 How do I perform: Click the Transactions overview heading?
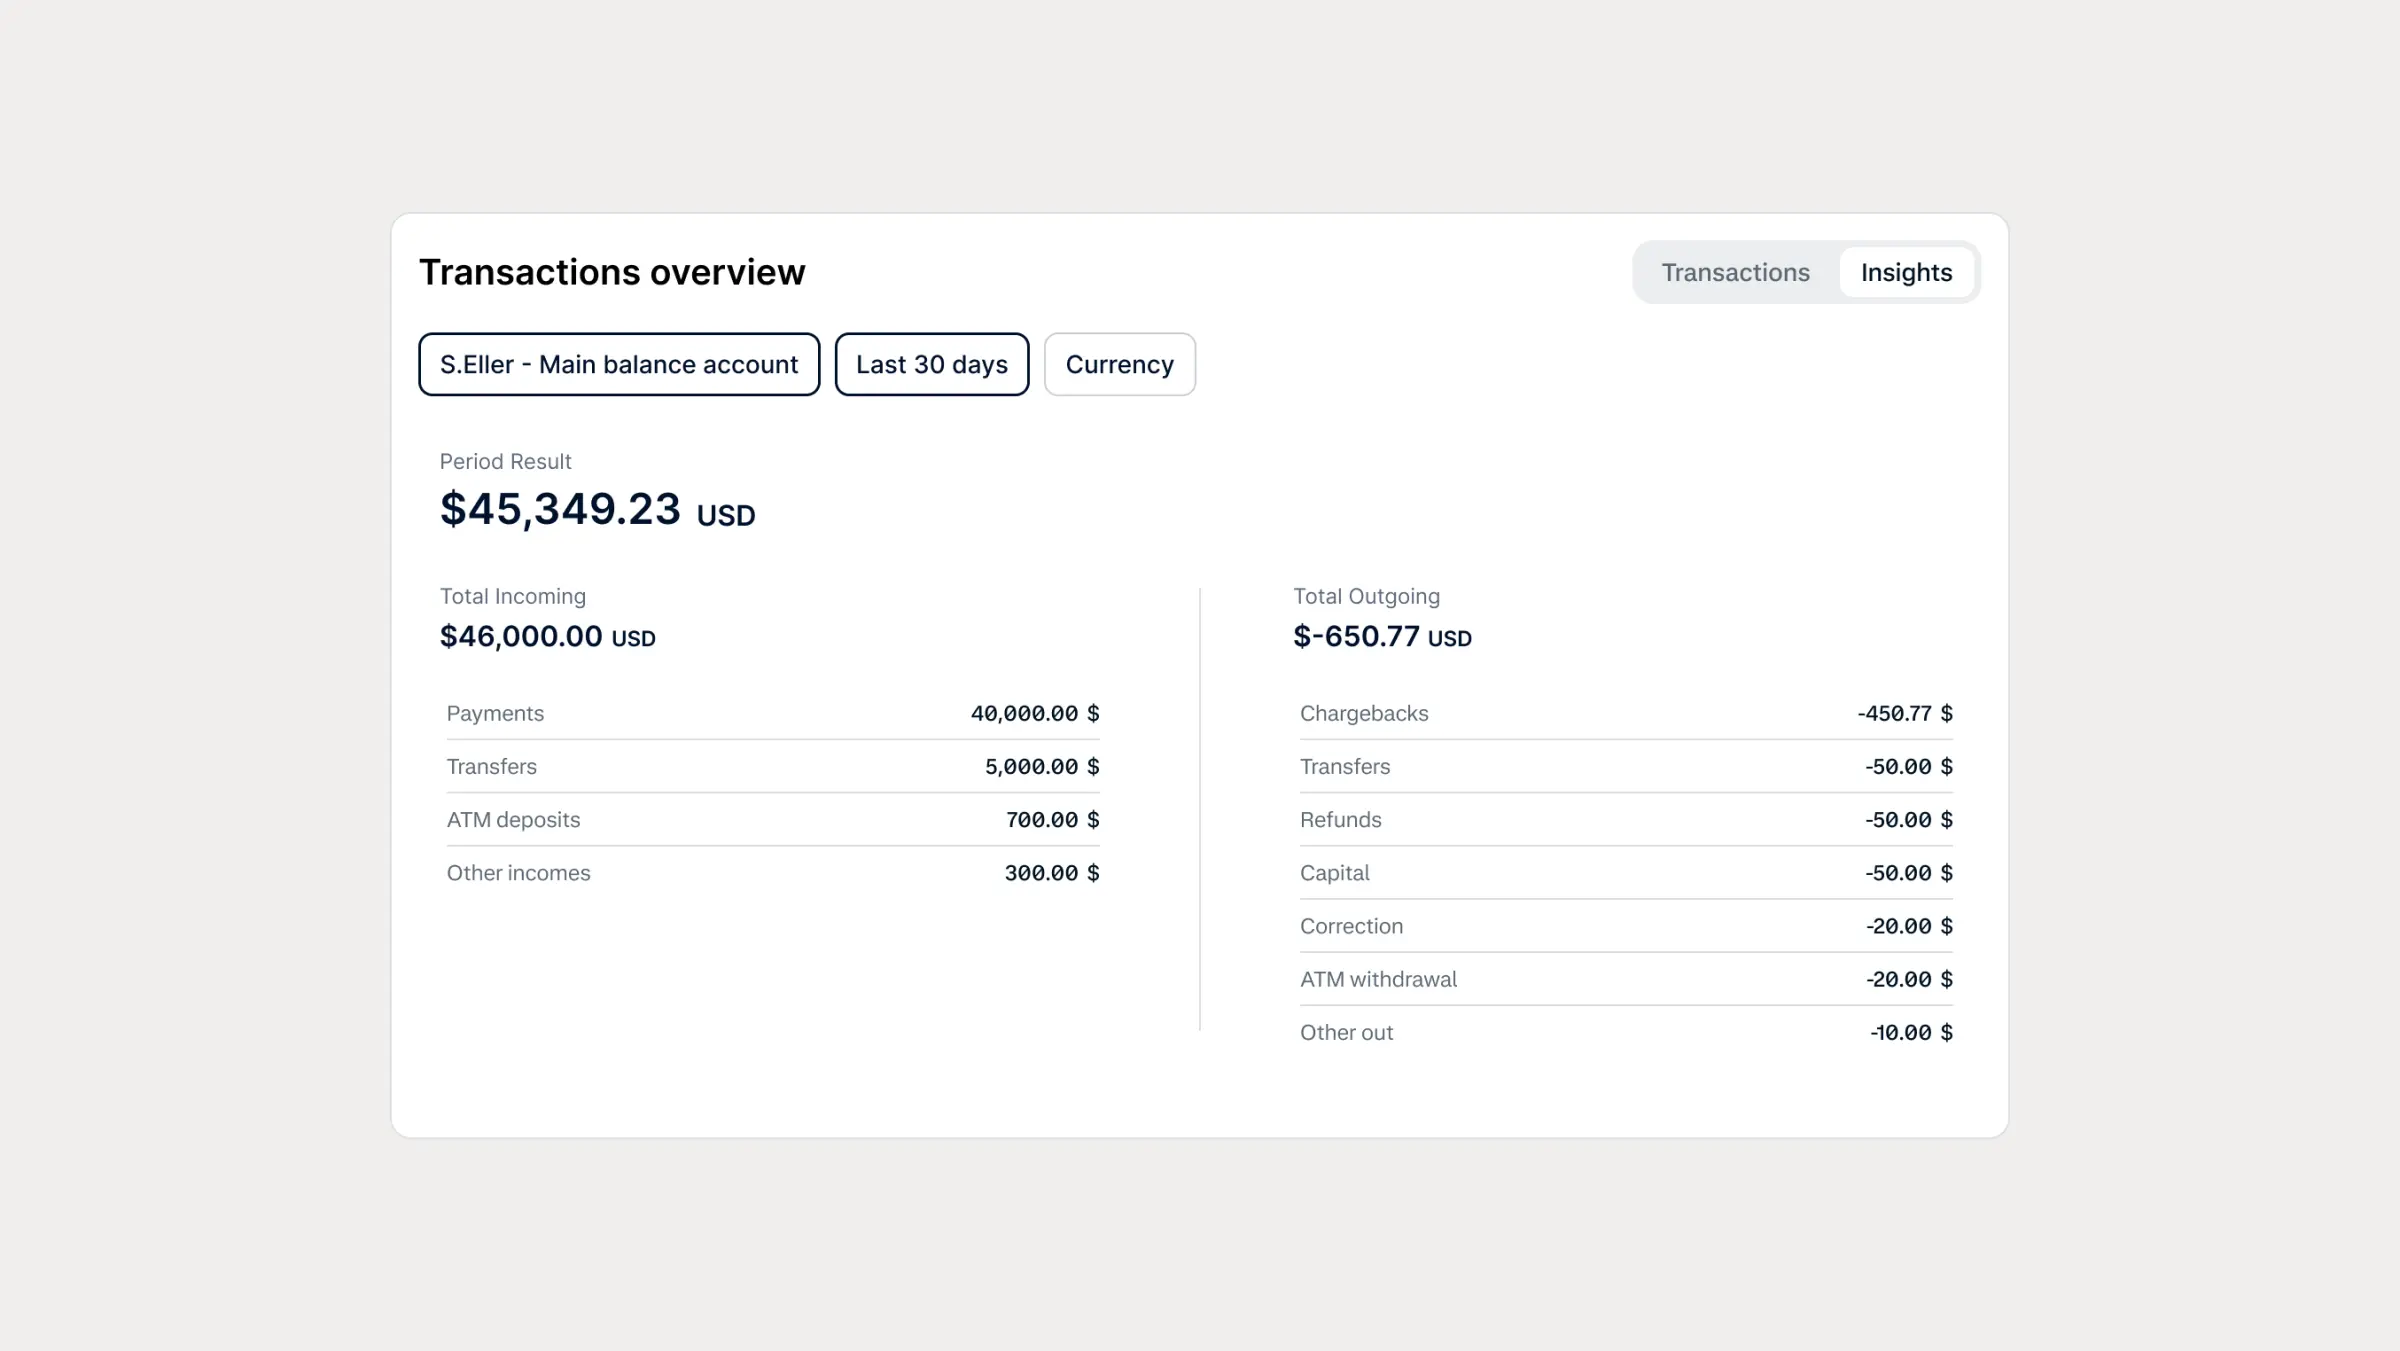pos(612,271)
